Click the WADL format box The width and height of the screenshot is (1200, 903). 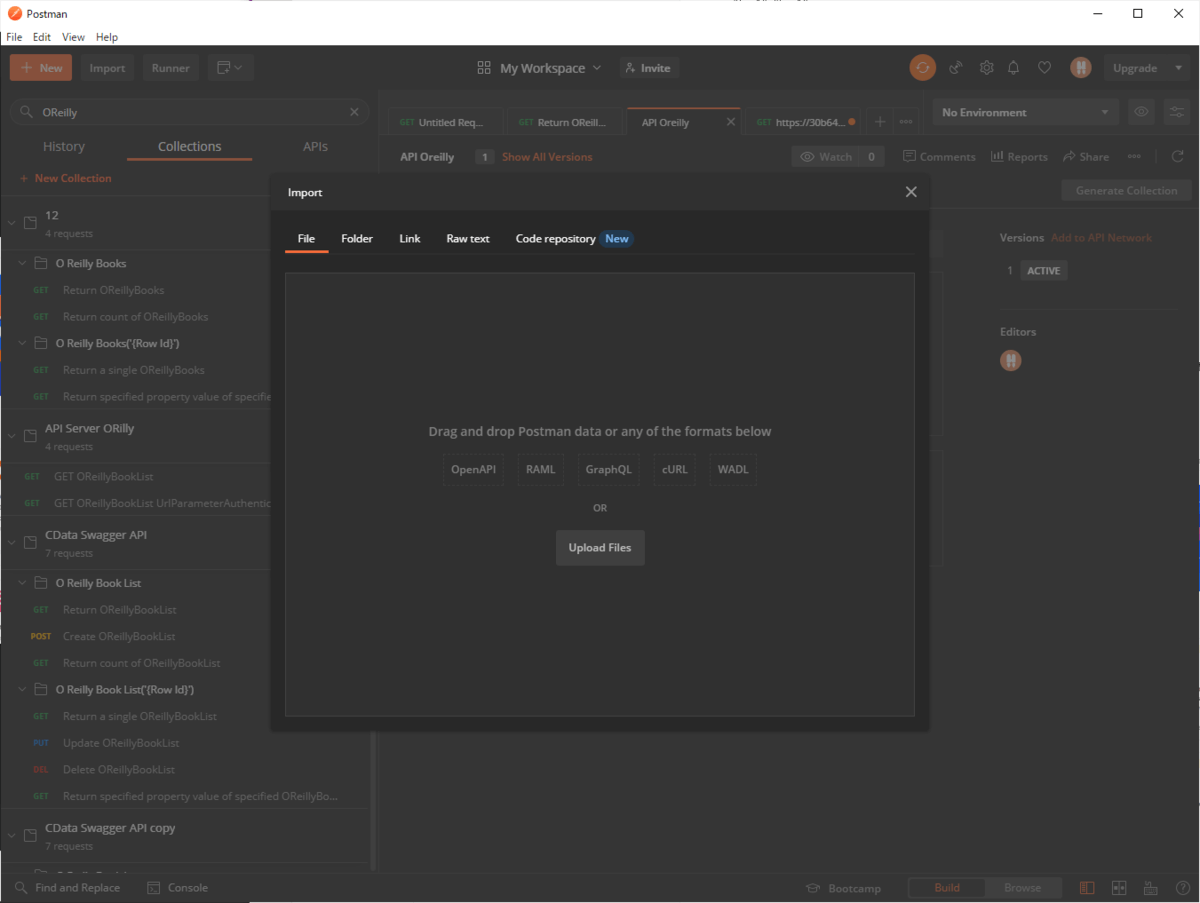coord(733,469)
